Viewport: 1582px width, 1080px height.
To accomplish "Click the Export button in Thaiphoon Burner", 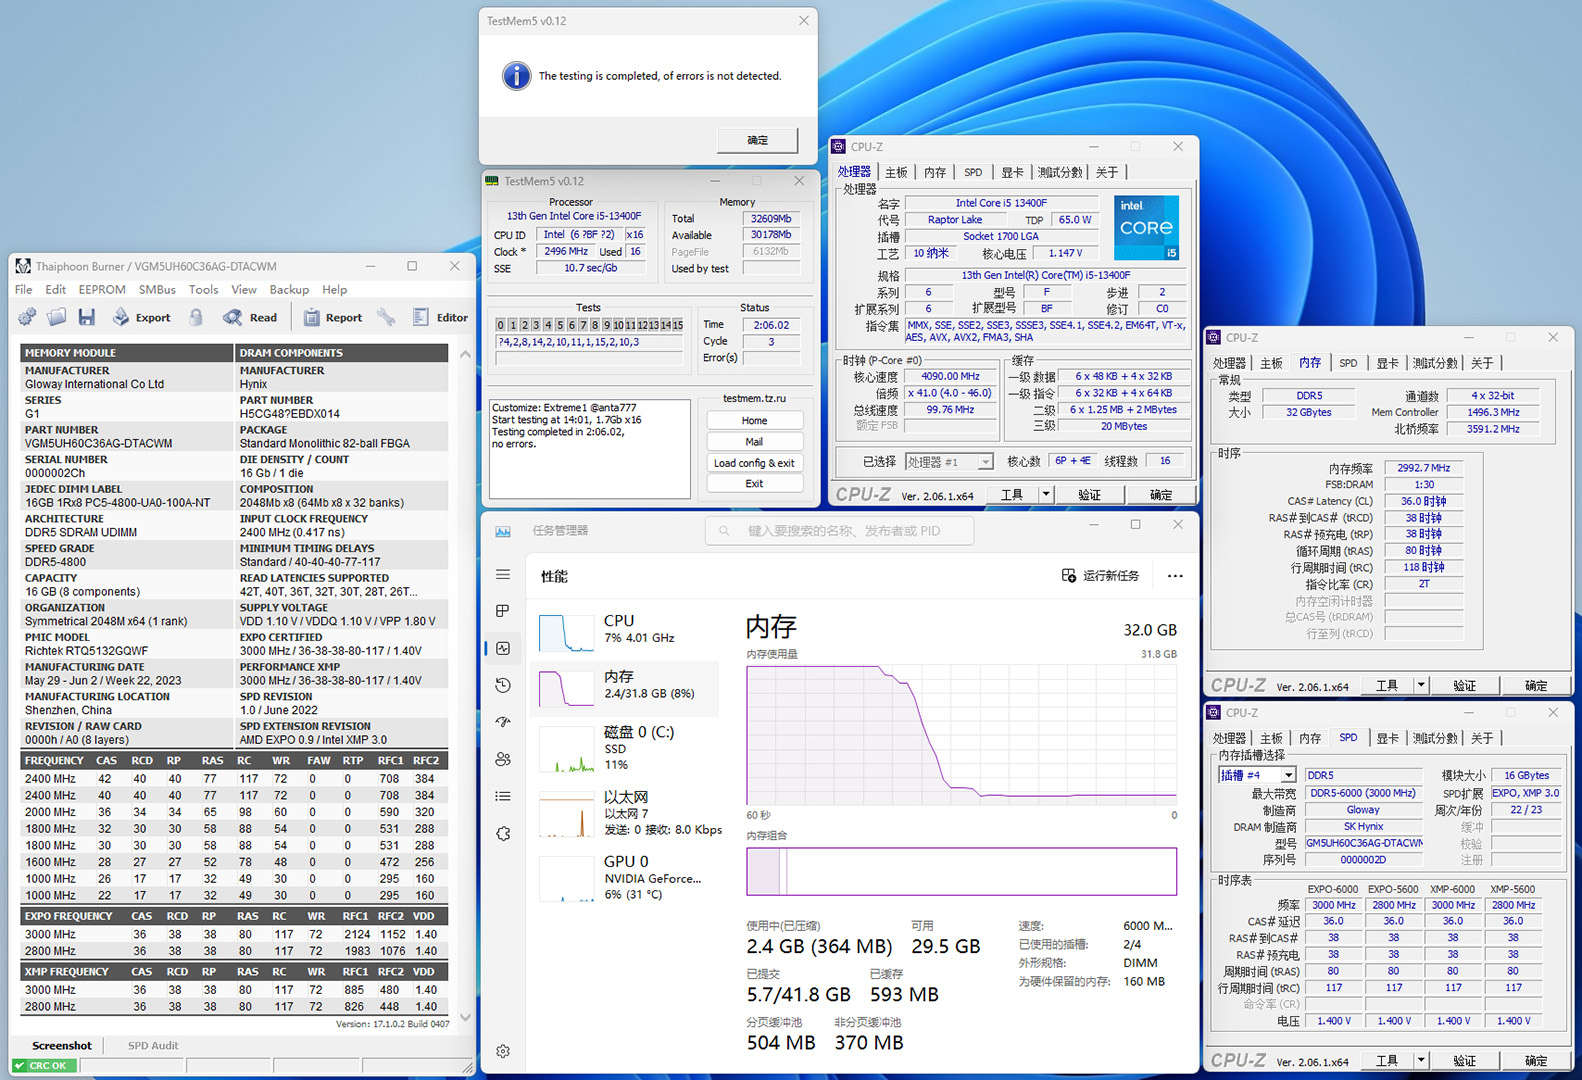I will (141, 317).
